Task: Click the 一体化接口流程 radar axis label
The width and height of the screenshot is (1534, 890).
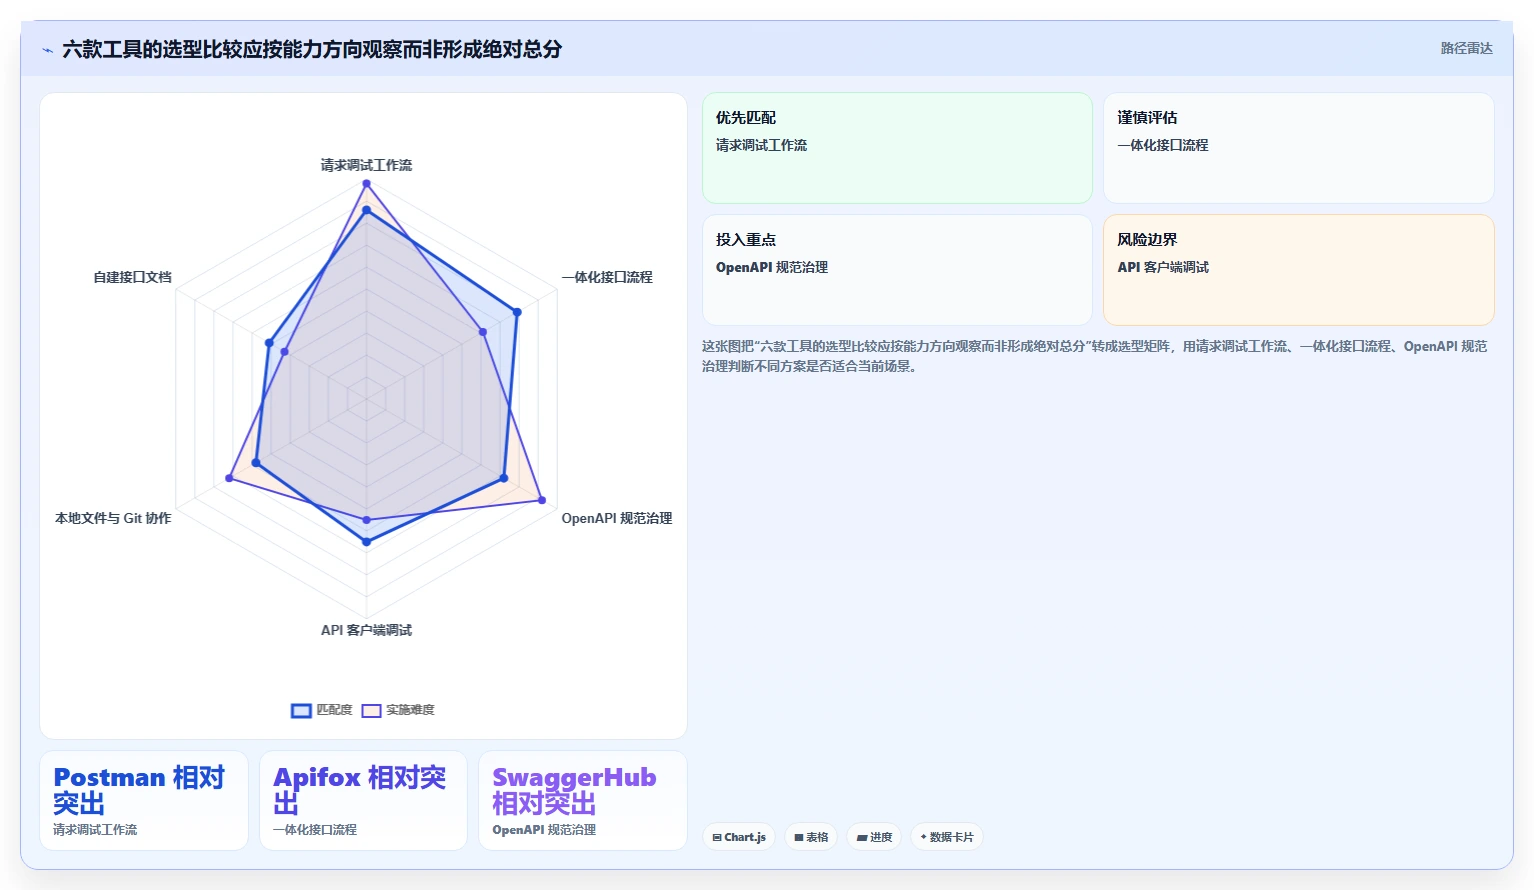Action: tap(607, 277)
